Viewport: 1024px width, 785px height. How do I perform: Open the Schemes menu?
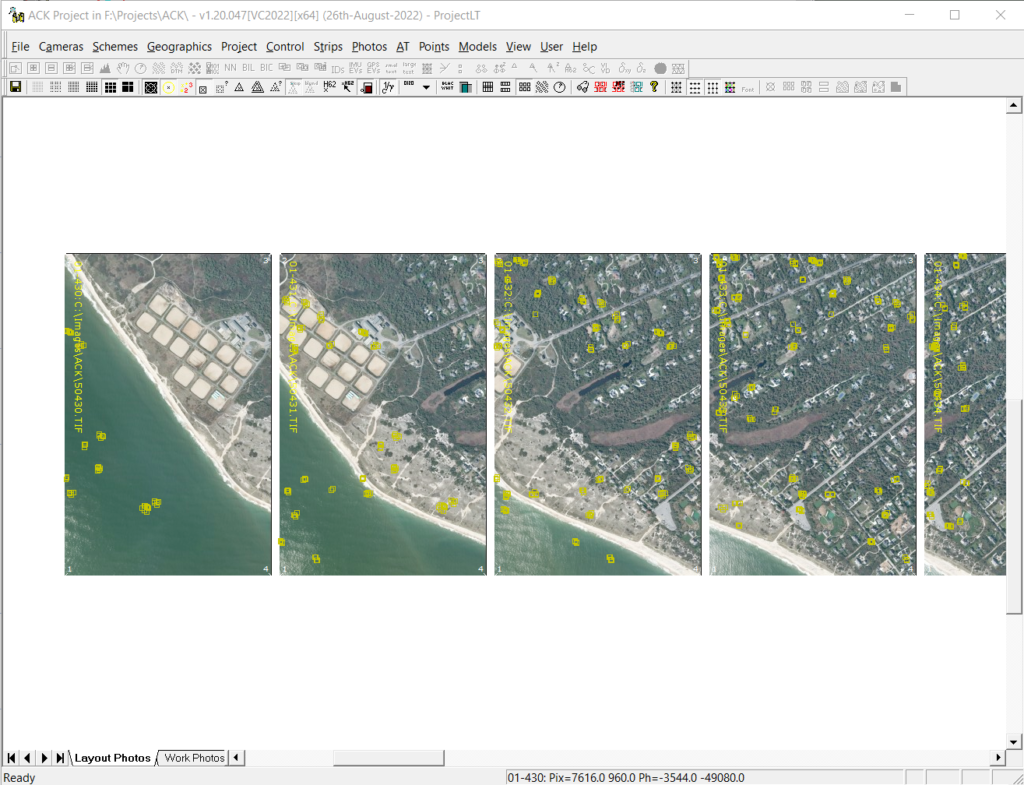tap(115, 46)
